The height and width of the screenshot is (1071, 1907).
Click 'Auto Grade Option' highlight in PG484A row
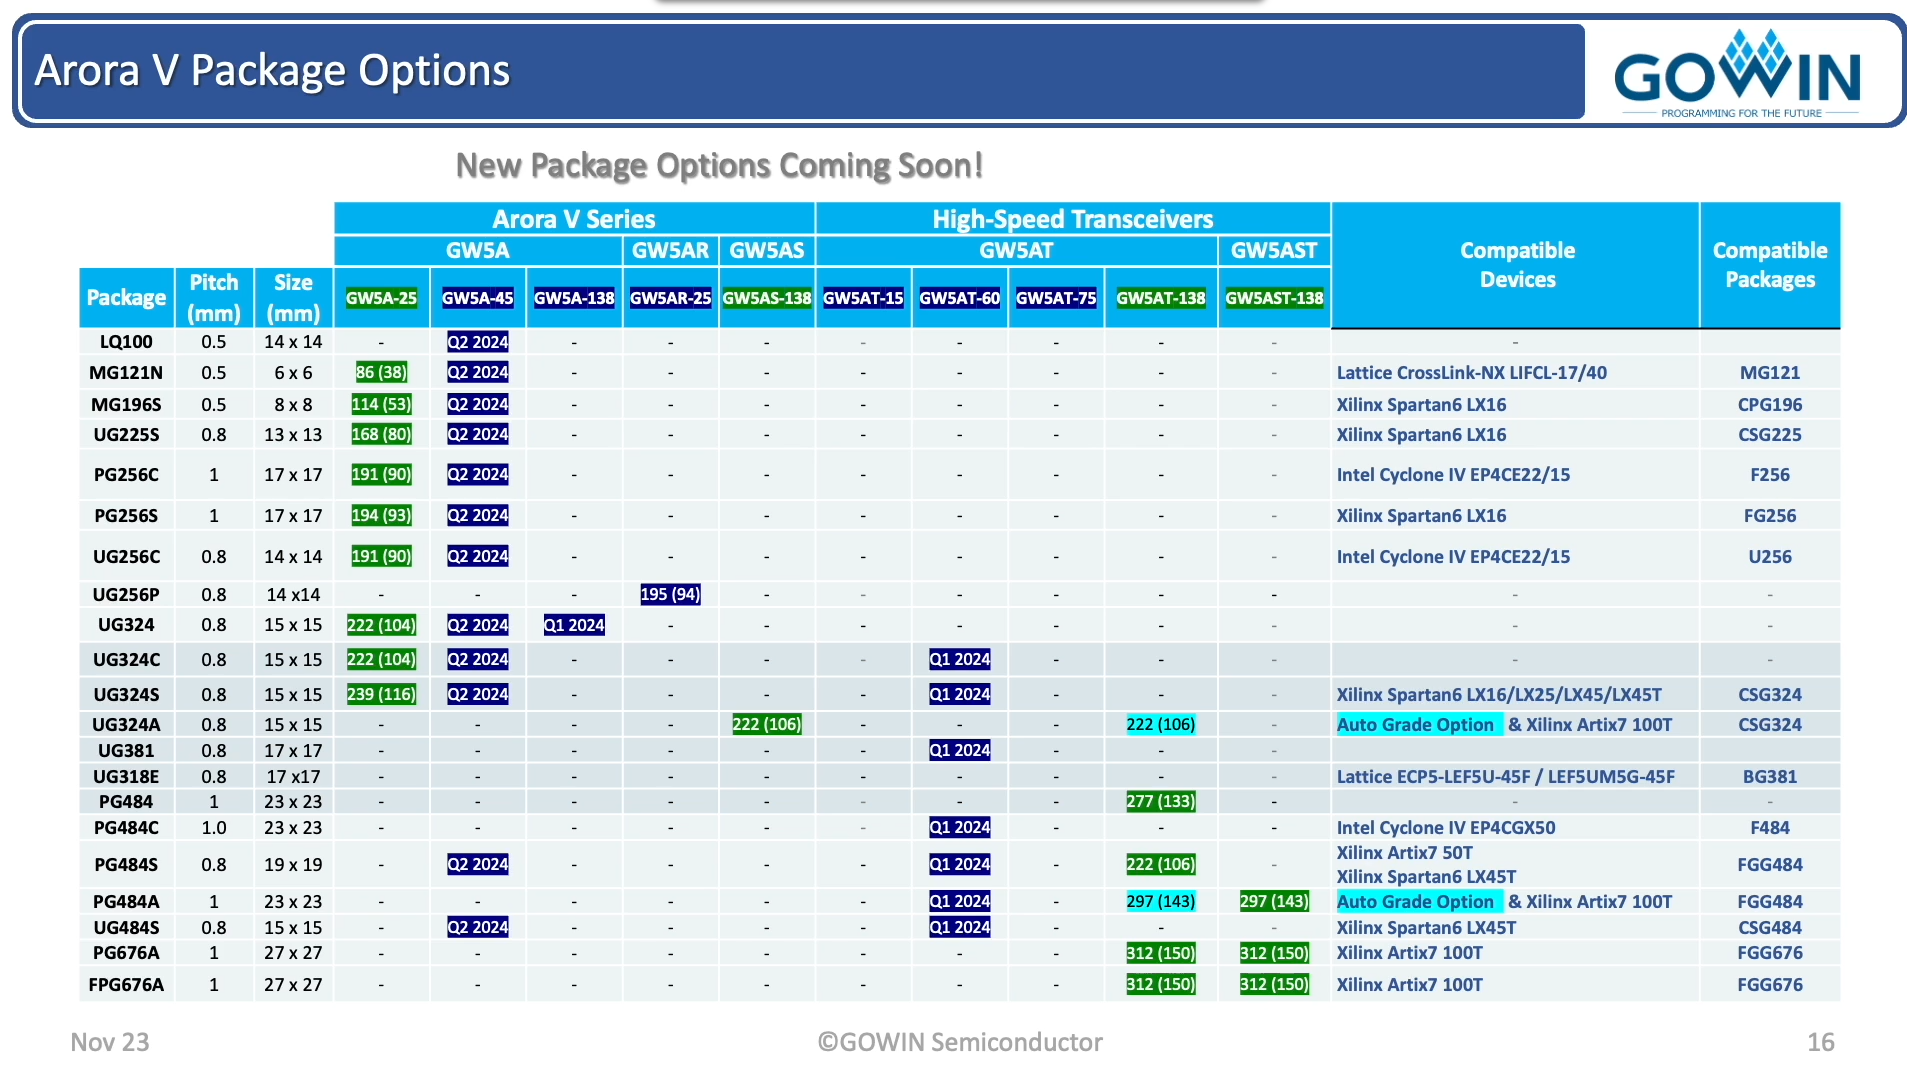[1419, 902]
